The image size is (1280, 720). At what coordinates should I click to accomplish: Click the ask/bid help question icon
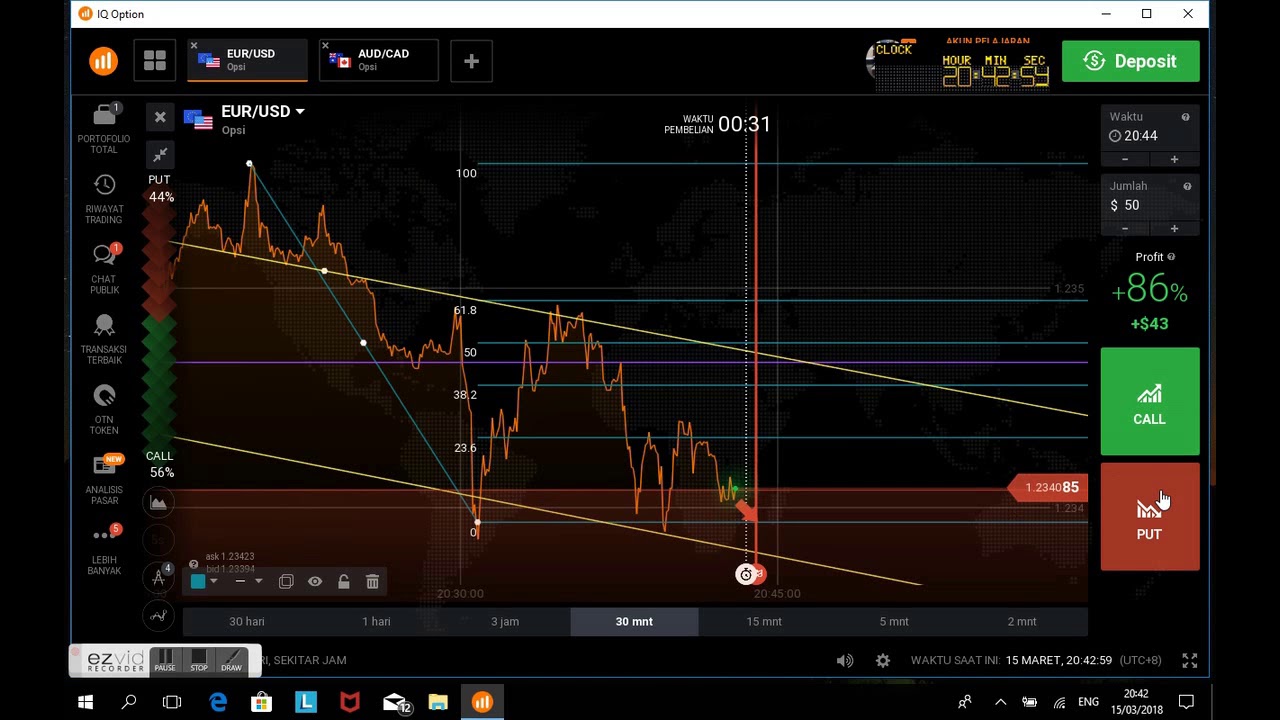(x=194, y=564)
